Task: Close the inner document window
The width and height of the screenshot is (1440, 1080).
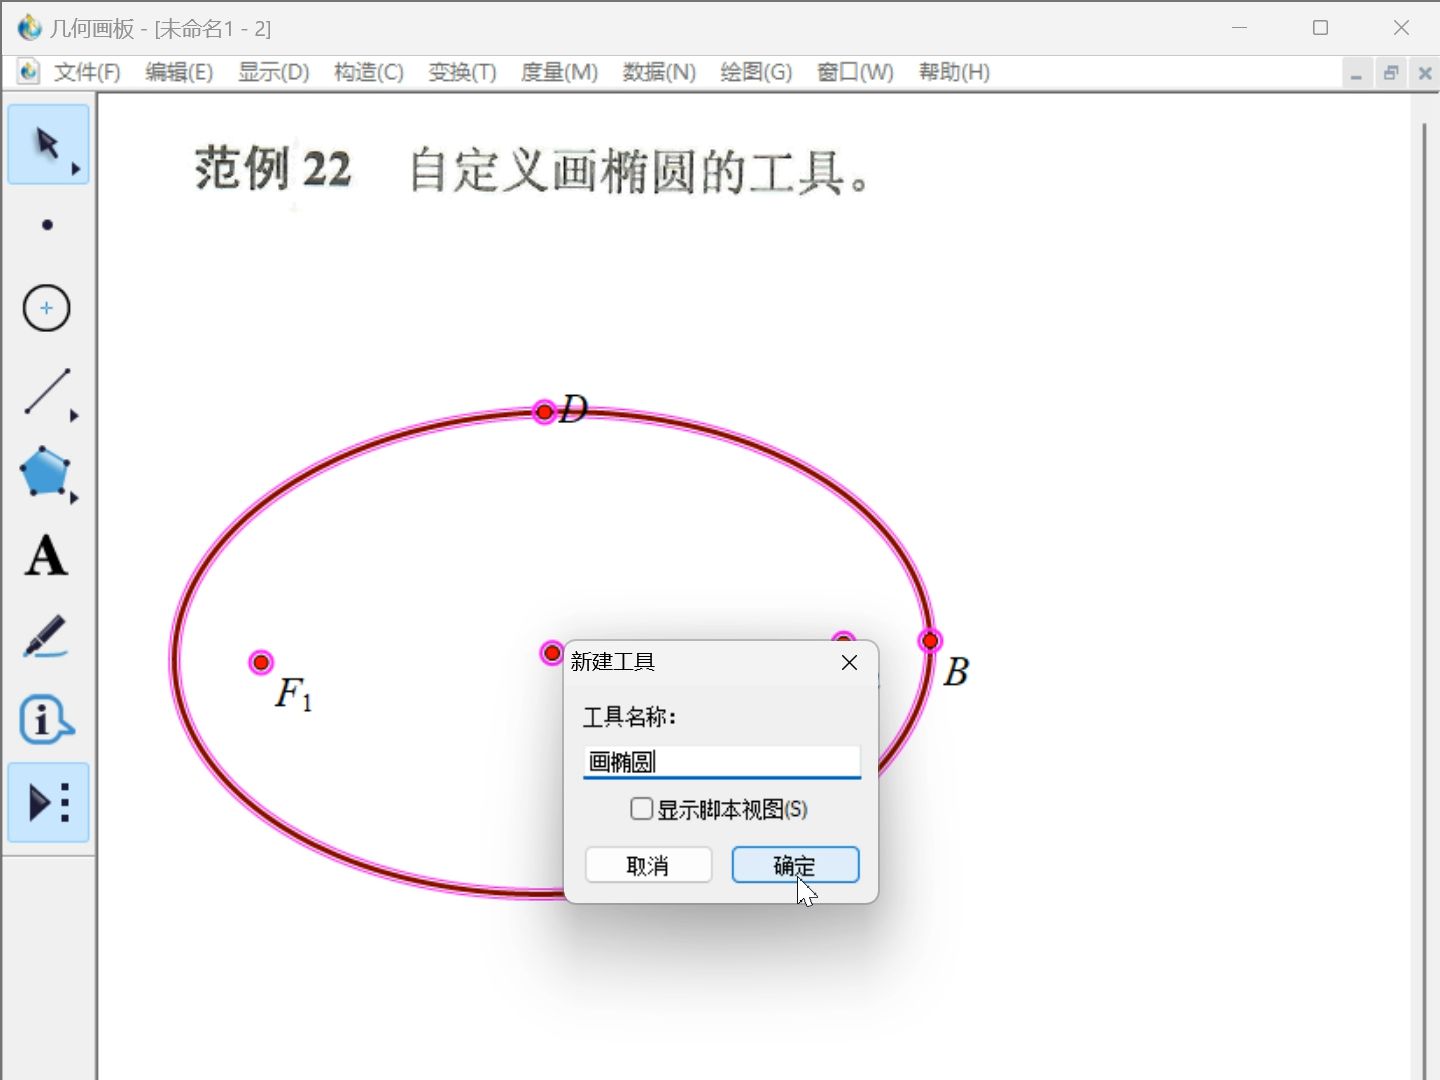Action: tap(1425, 73)
